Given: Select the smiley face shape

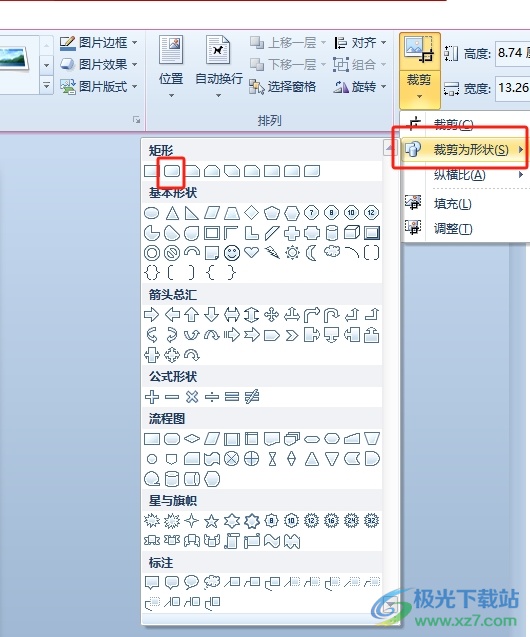Looking at the screenshot, I should [x=232, y=253].
